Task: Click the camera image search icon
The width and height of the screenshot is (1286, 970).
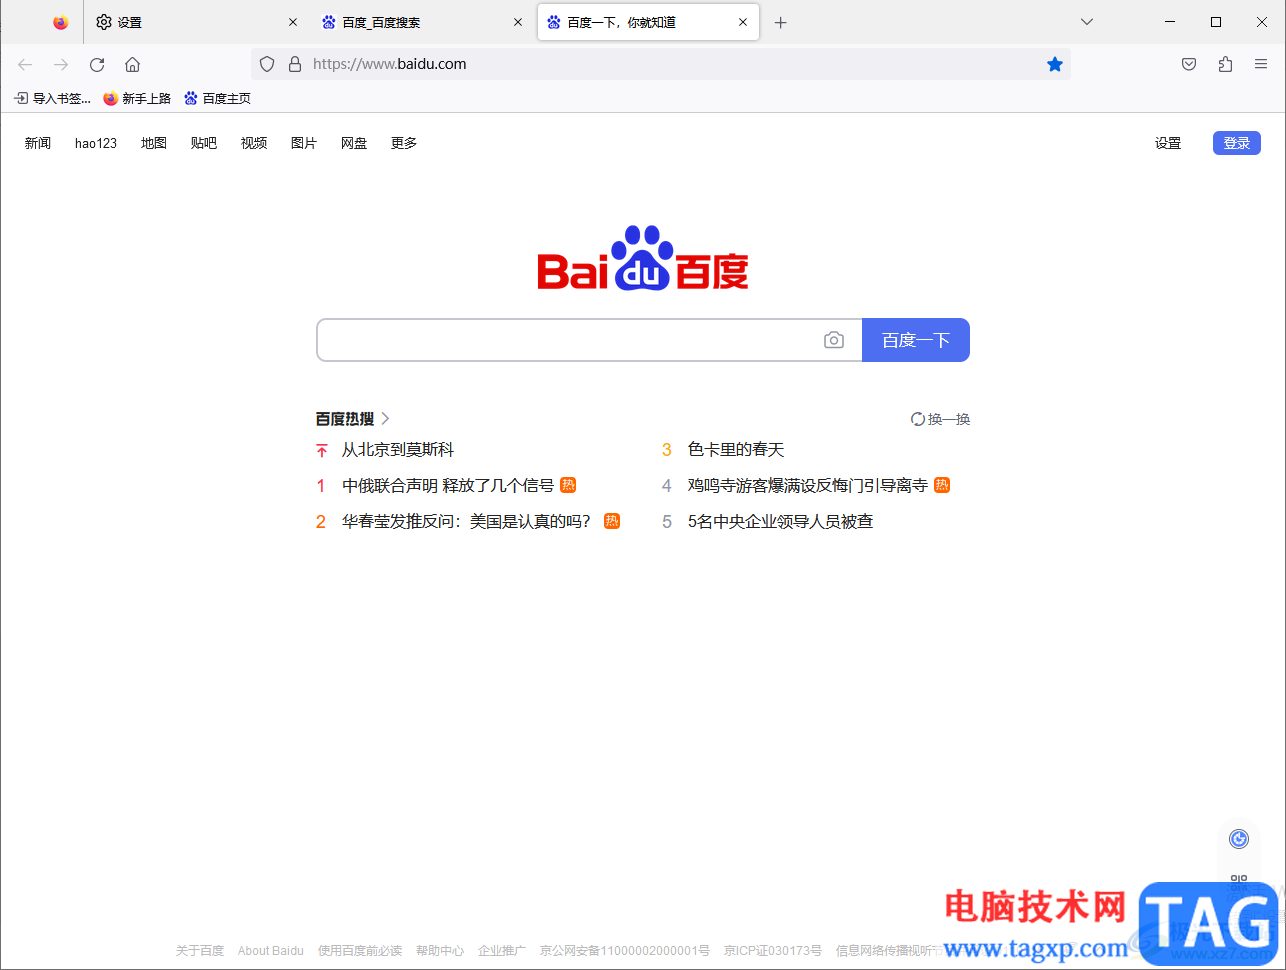Action: (834, 340)
